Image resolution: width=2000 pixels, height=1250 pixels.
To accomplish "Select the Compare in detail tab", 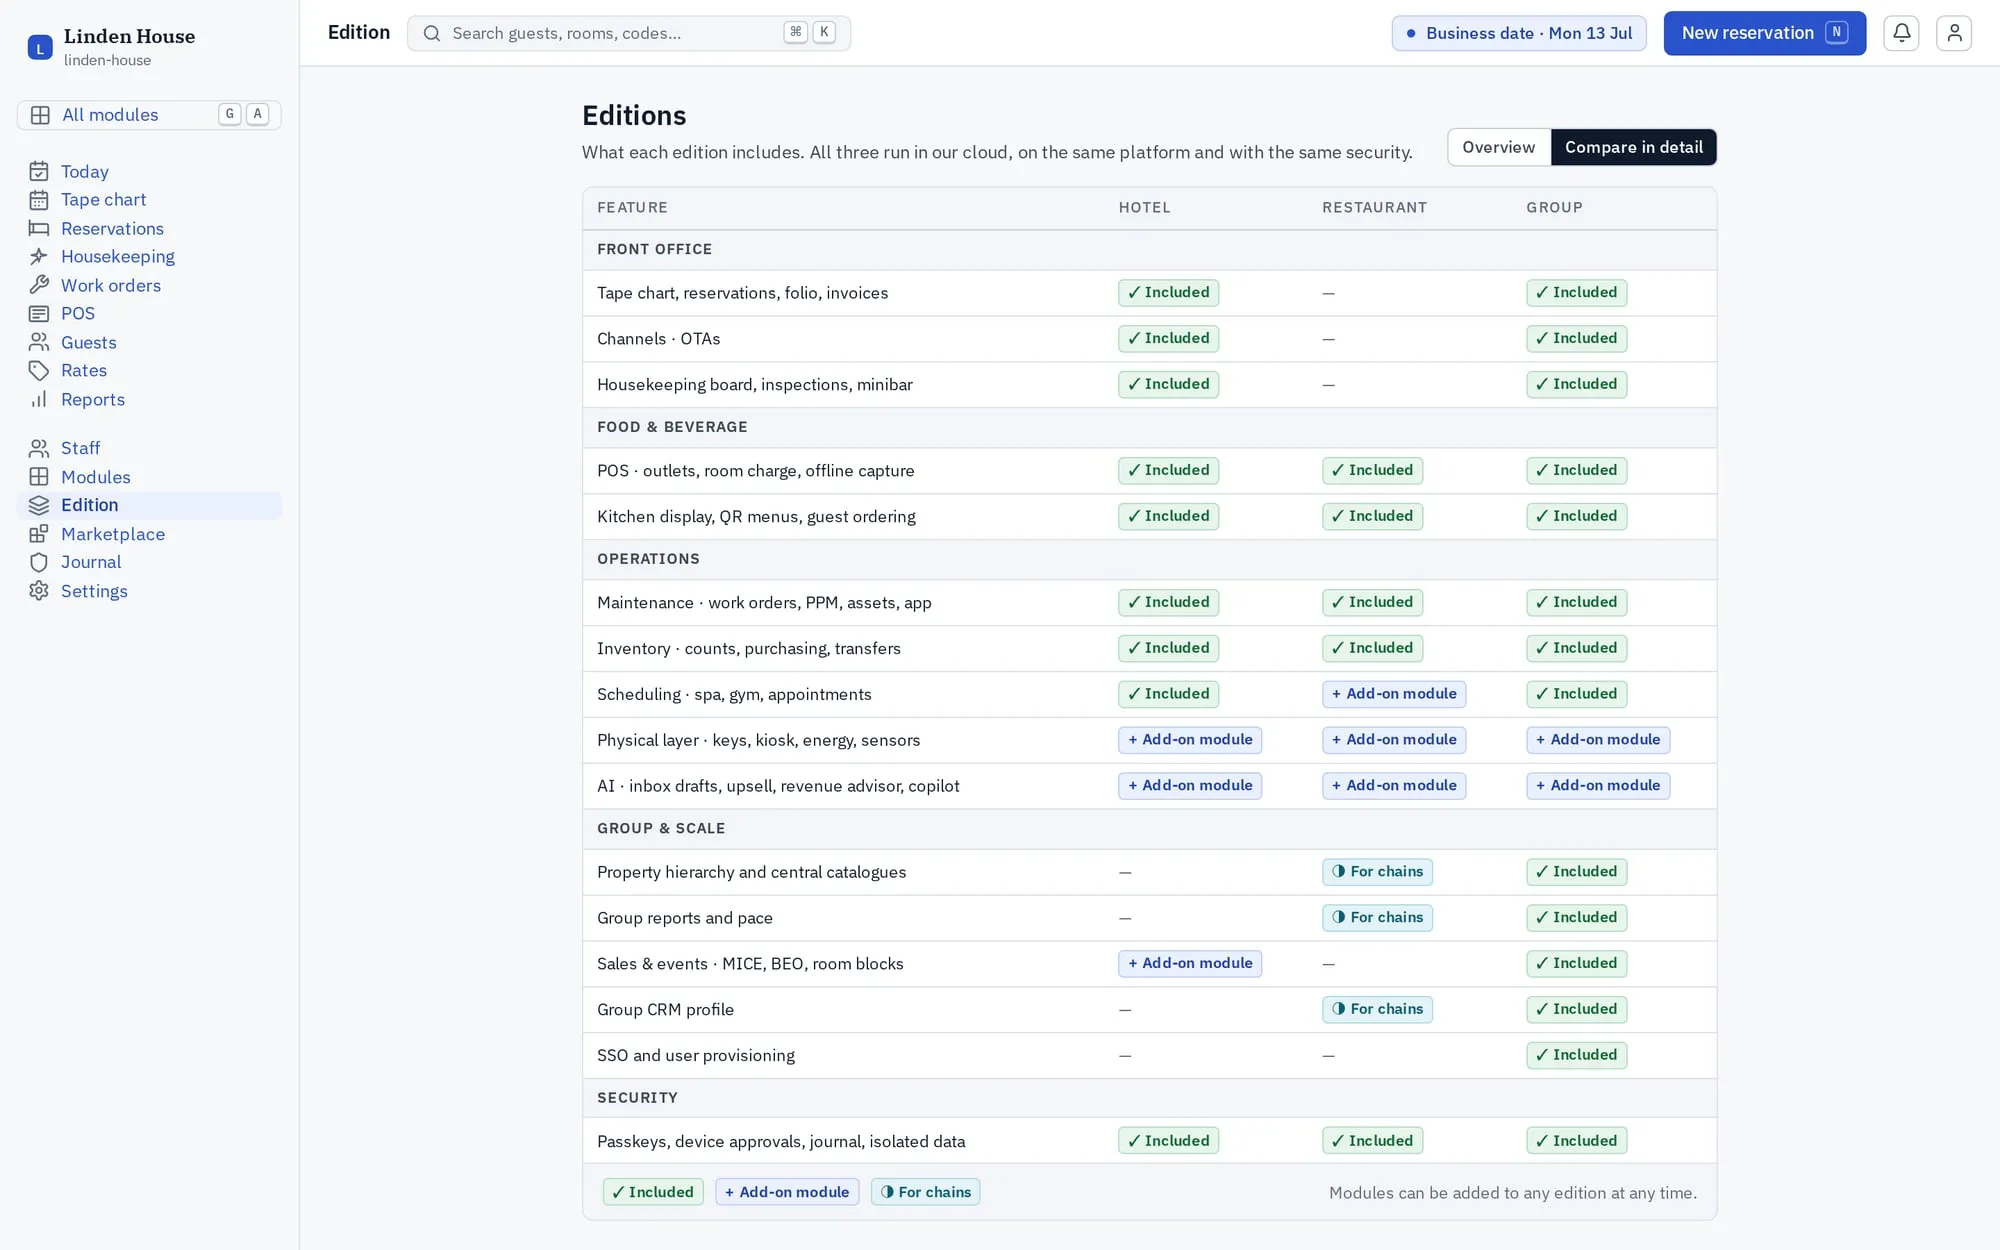I will (x=1633, y=147).
